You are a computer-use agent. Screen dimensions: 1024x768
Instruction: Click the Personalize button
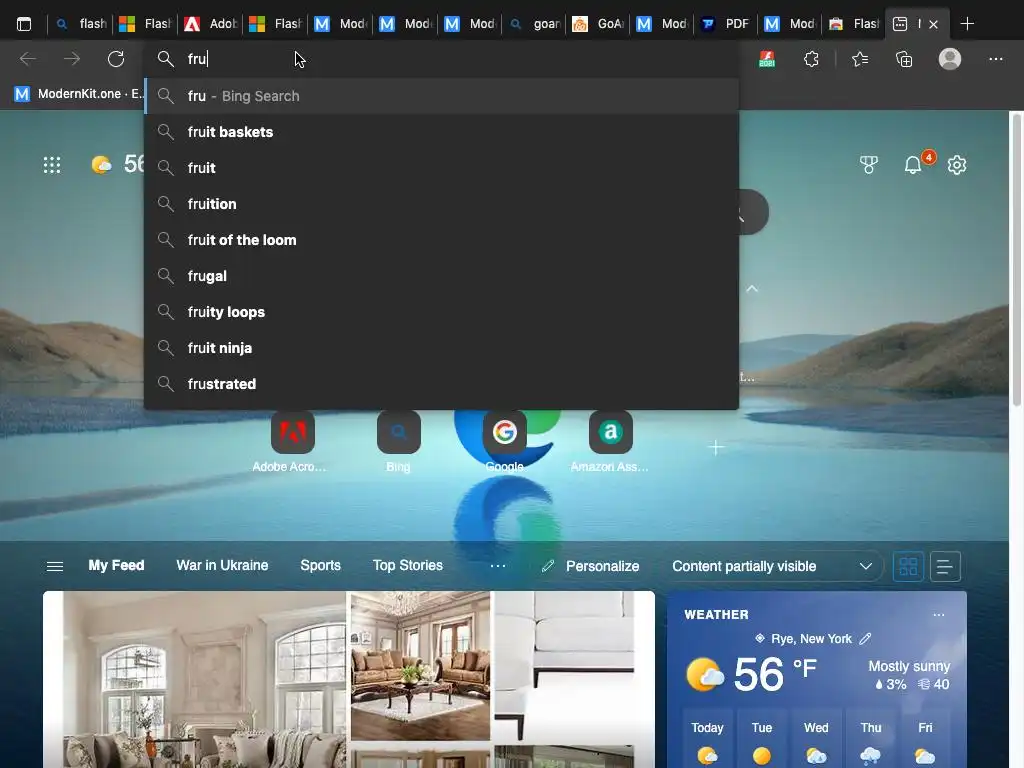pyautogui.click(x=590, y=566)
